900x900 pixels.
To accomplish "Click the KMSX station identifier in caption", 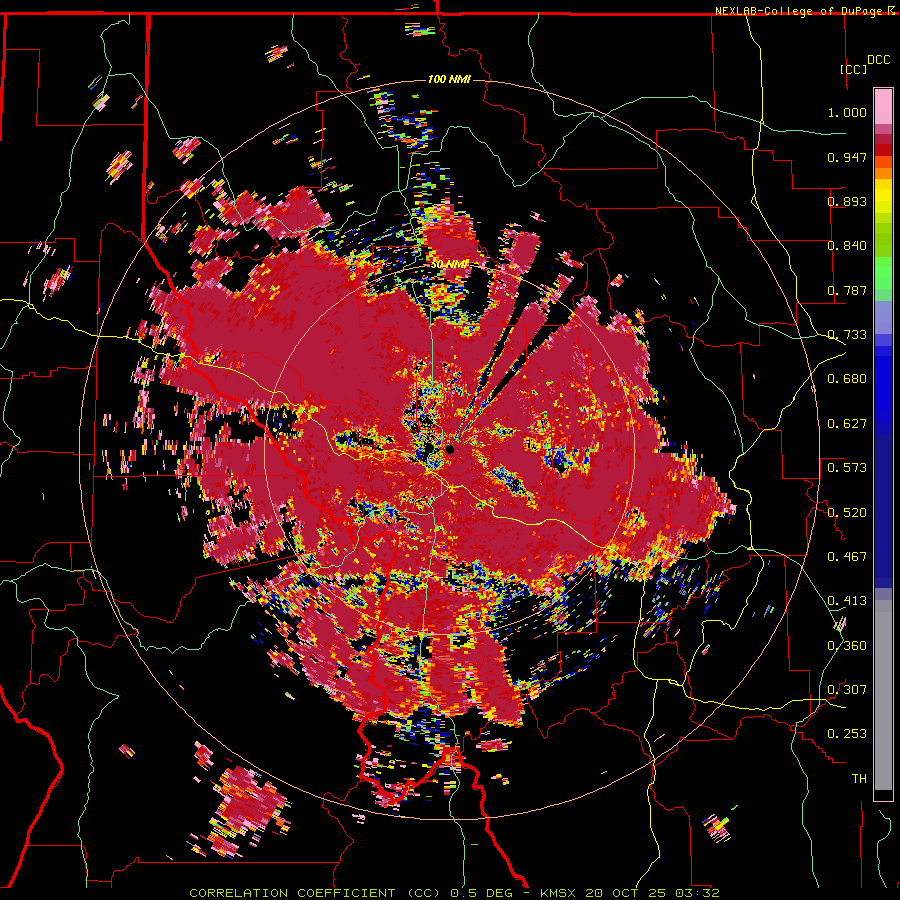I will (560, 893).
